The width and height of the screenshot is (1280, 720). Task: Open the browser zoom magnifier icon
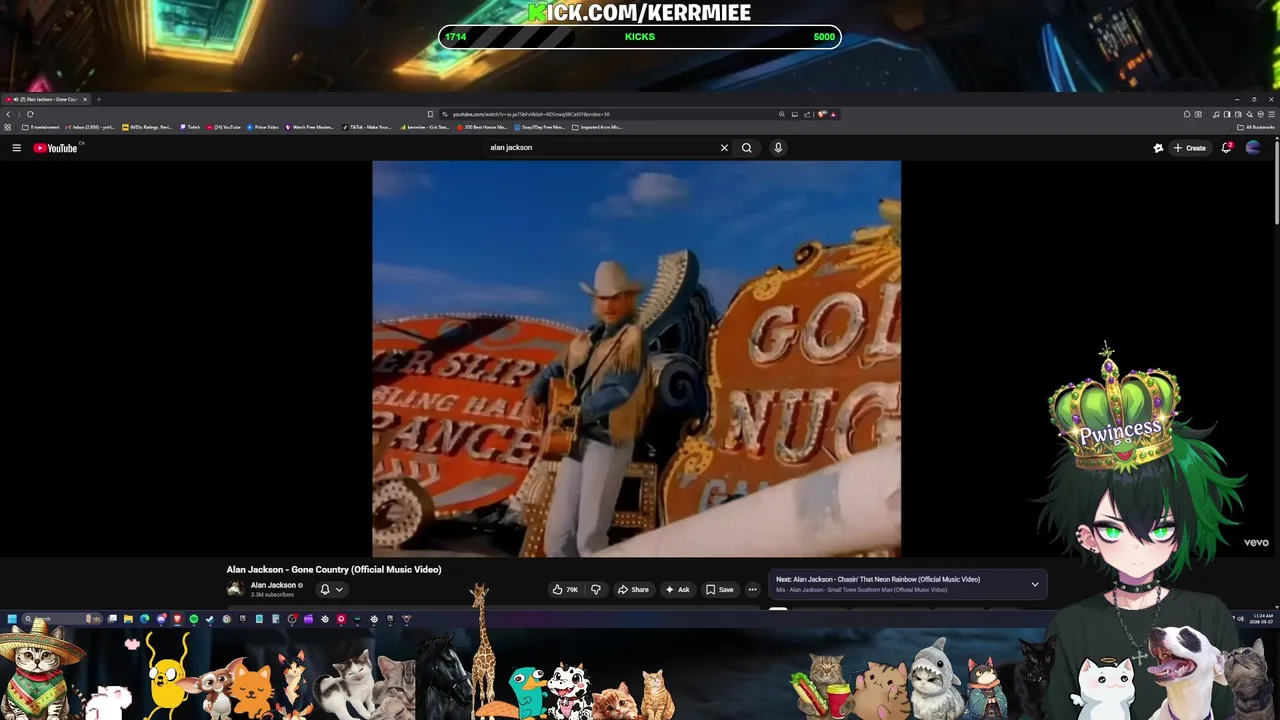[782, 114]
